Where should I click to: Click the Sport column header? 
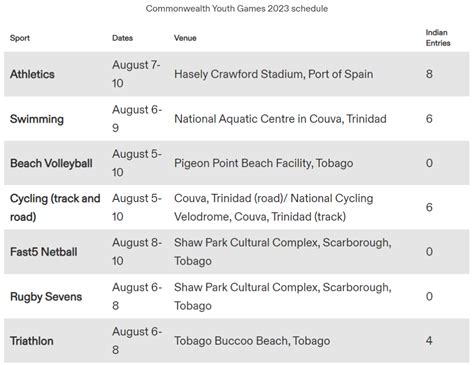[x=20, y=38]
